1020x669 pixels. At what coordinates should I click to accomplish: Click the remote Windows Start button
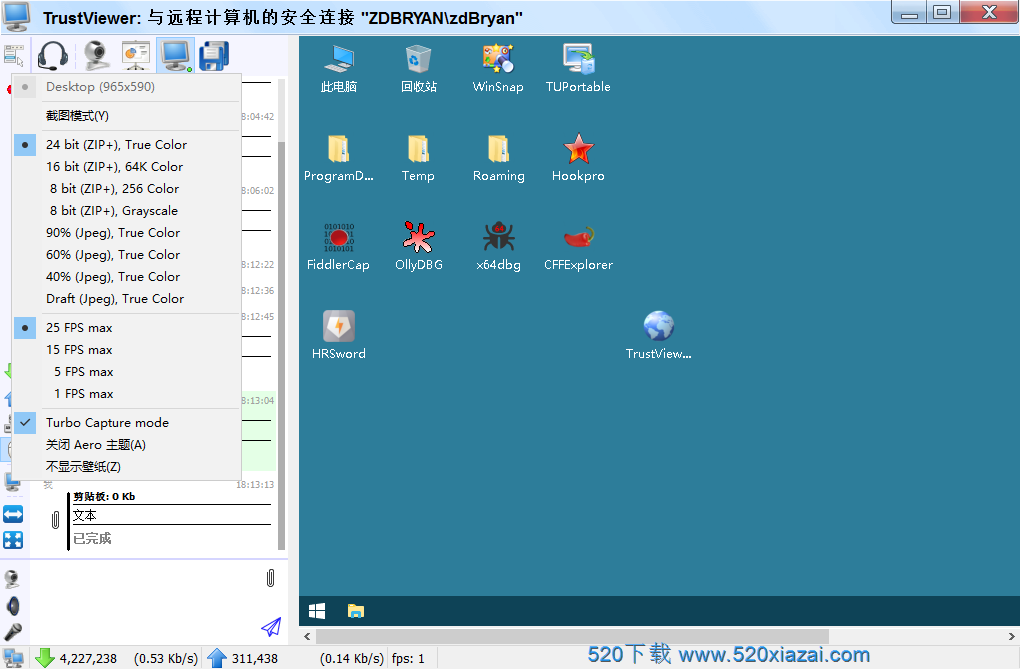coord(317,611)
